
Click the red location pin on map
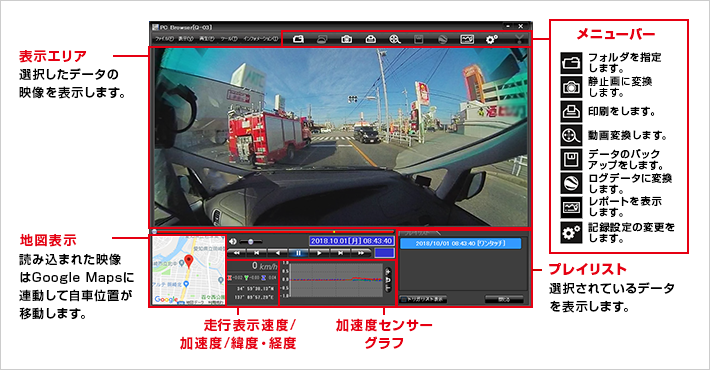pyautogui.click(x=189, y=261)
